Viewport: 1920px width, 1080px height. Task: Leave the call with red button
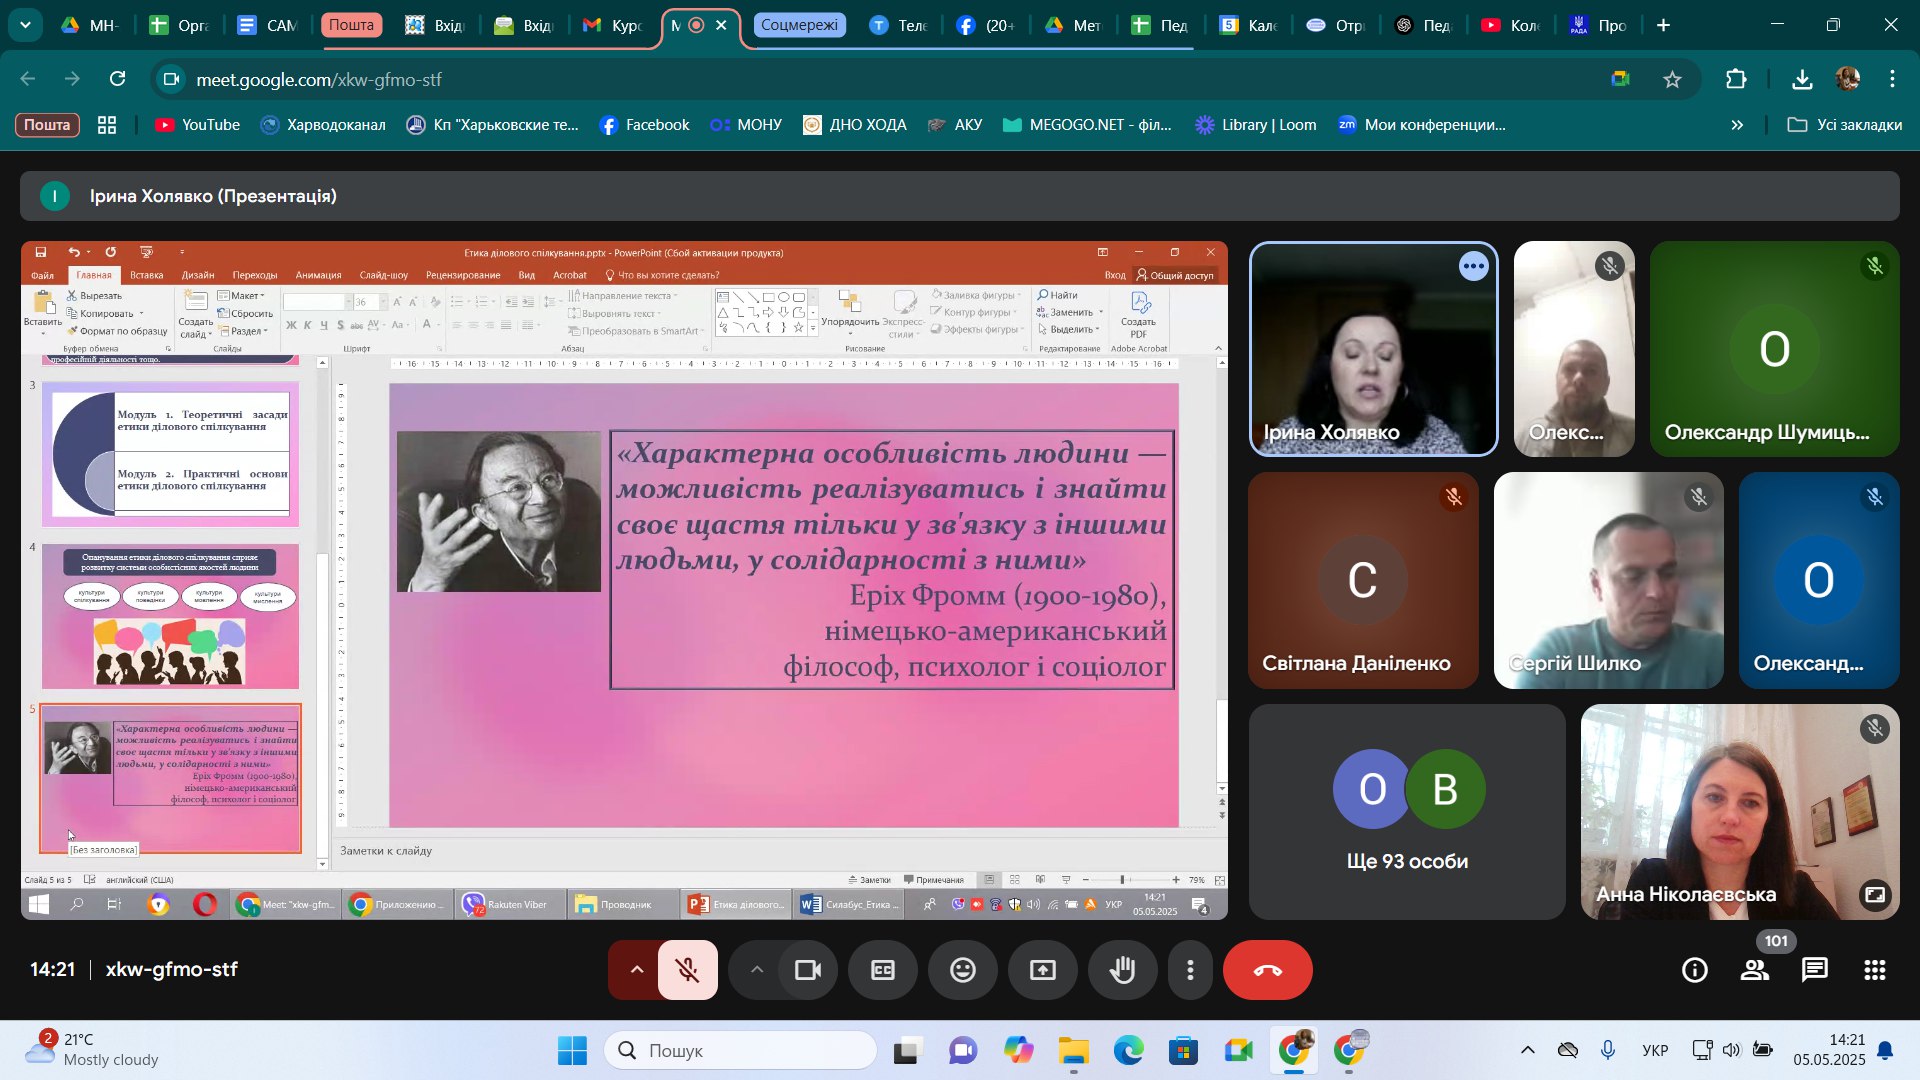click(x=1268, y=970)
